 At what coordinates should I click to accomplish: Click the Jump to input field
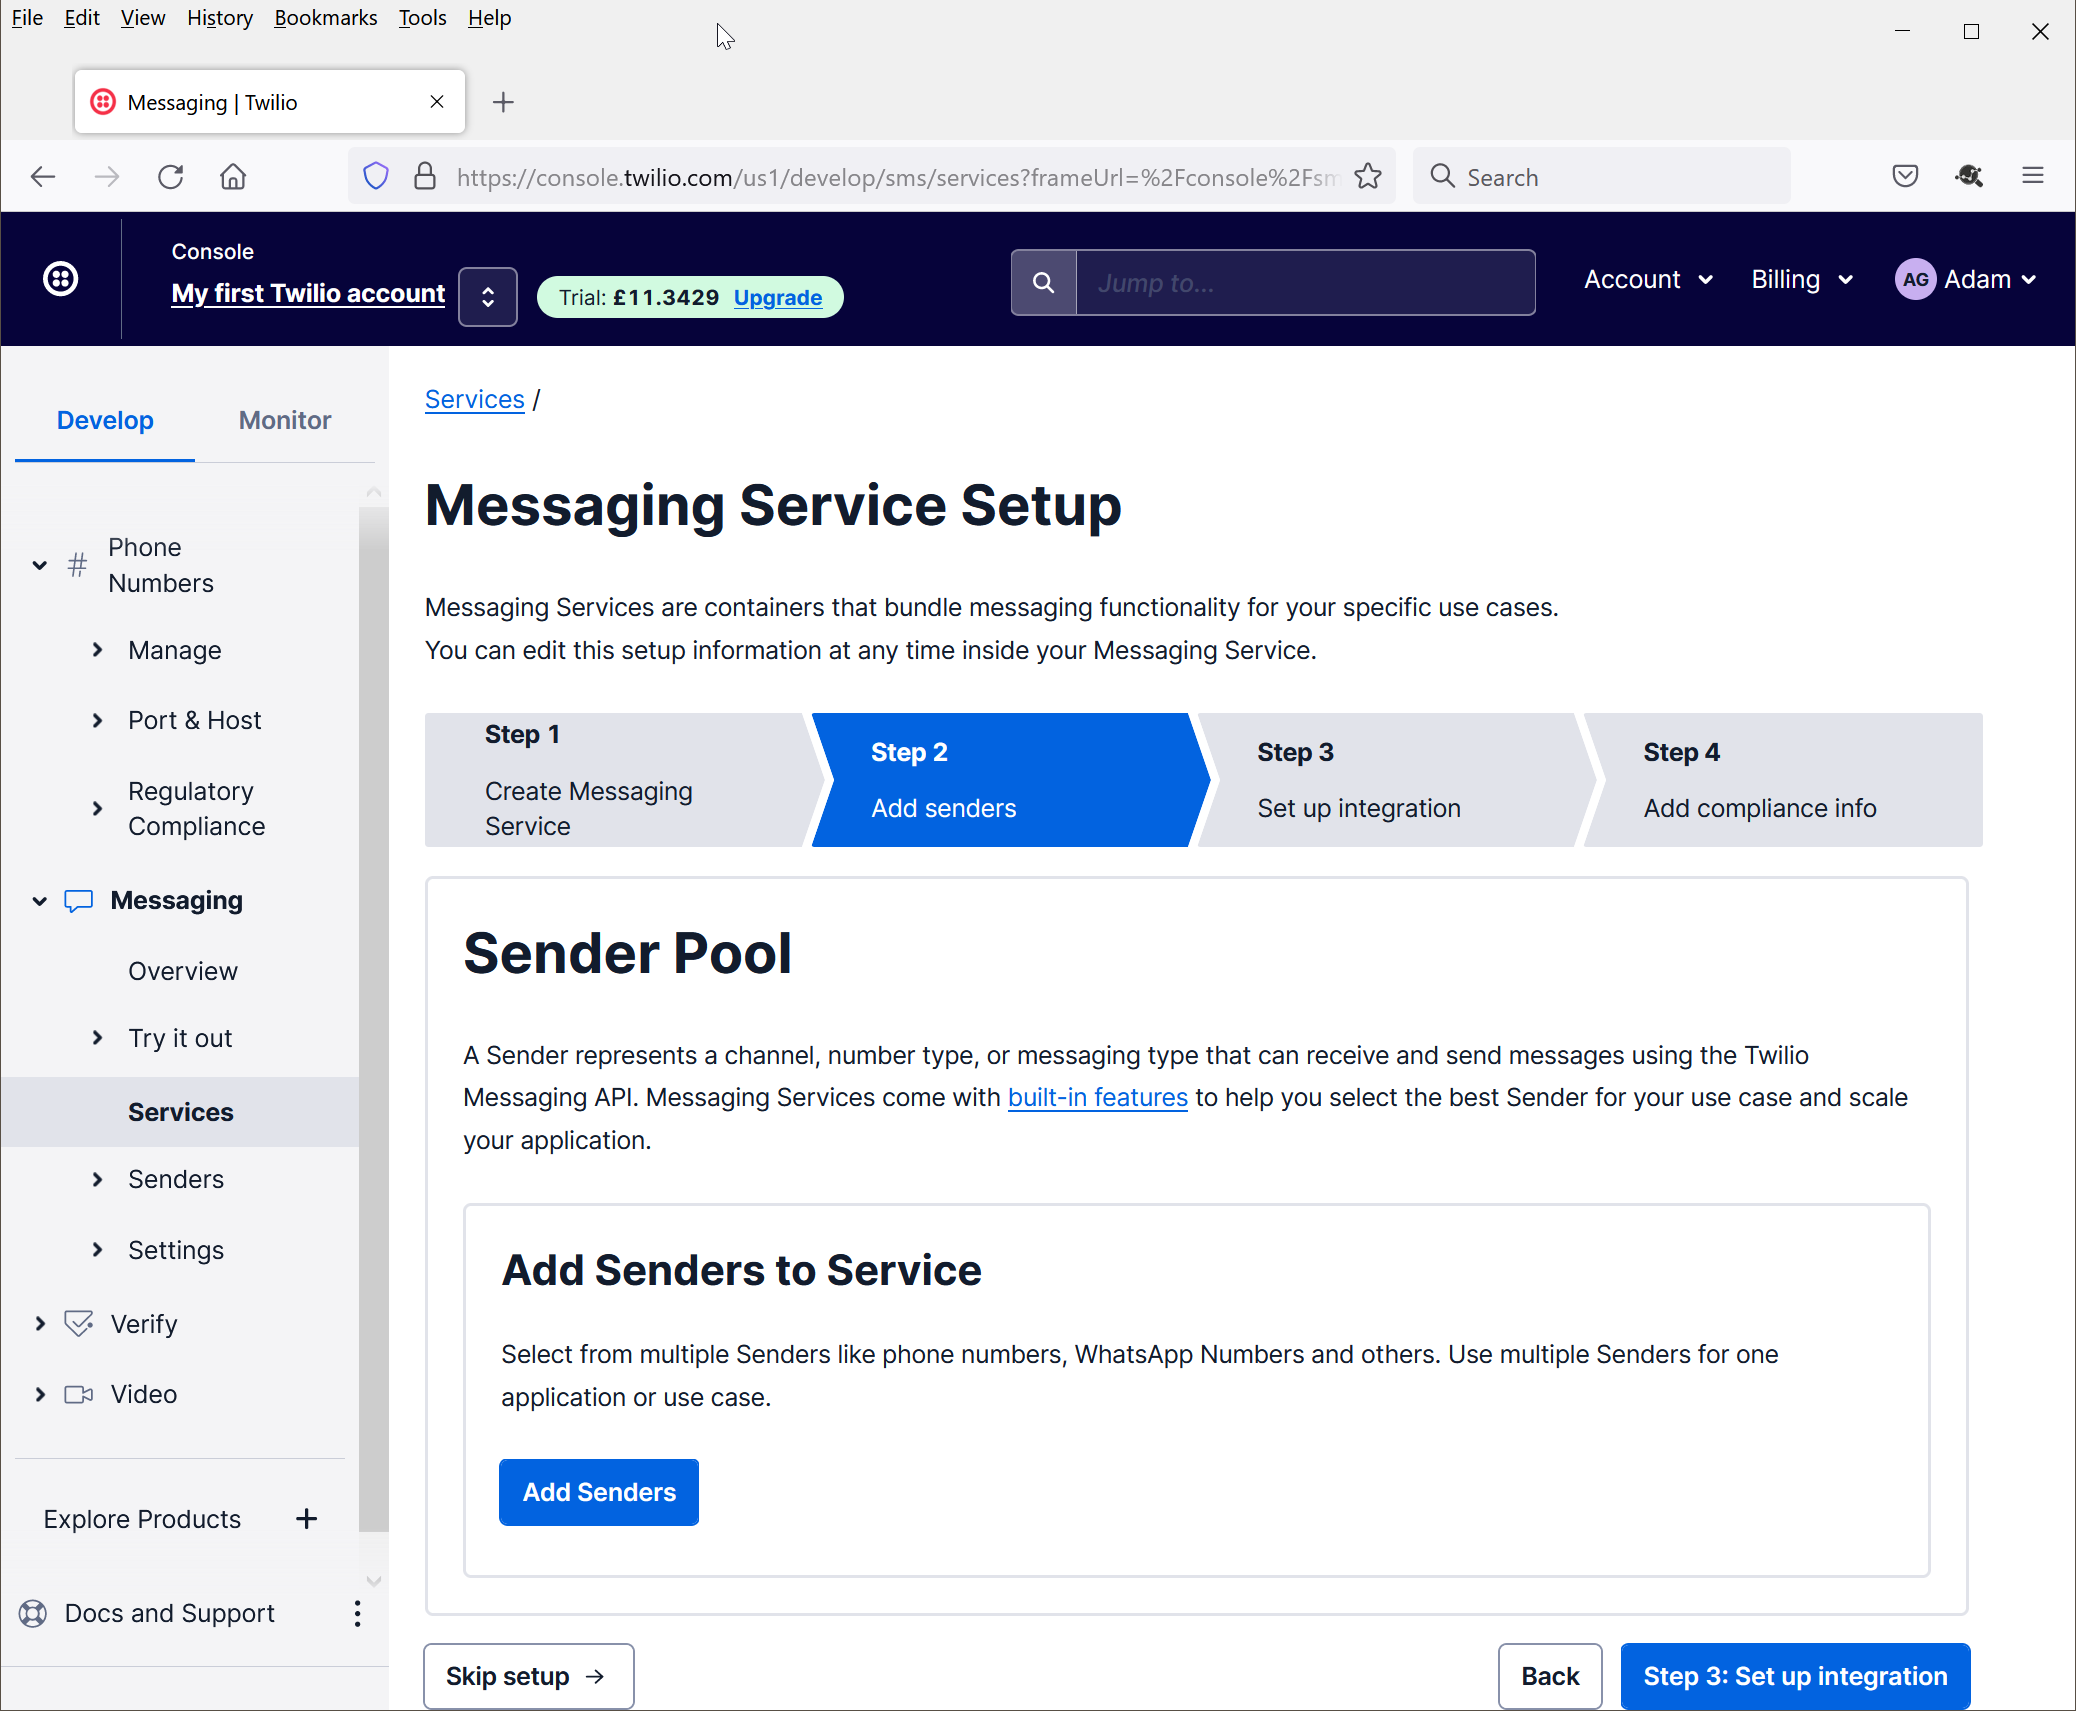(1304, 283)
